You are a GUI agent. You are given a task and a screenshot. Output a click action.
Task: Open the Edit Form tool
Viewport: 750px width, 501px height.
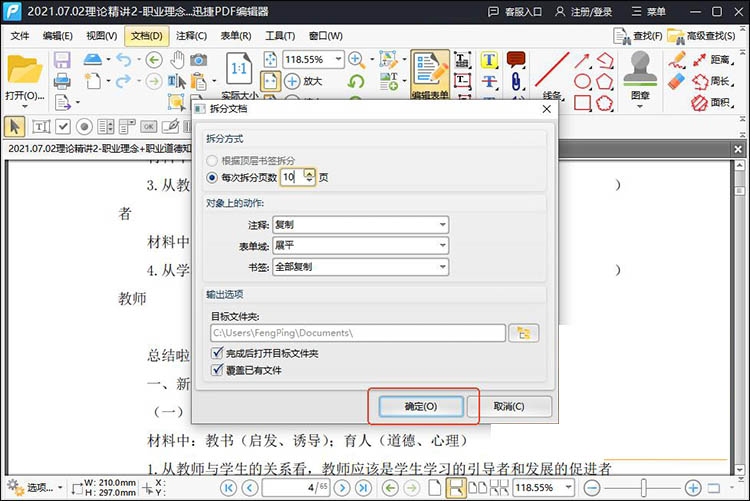point(430,74)
